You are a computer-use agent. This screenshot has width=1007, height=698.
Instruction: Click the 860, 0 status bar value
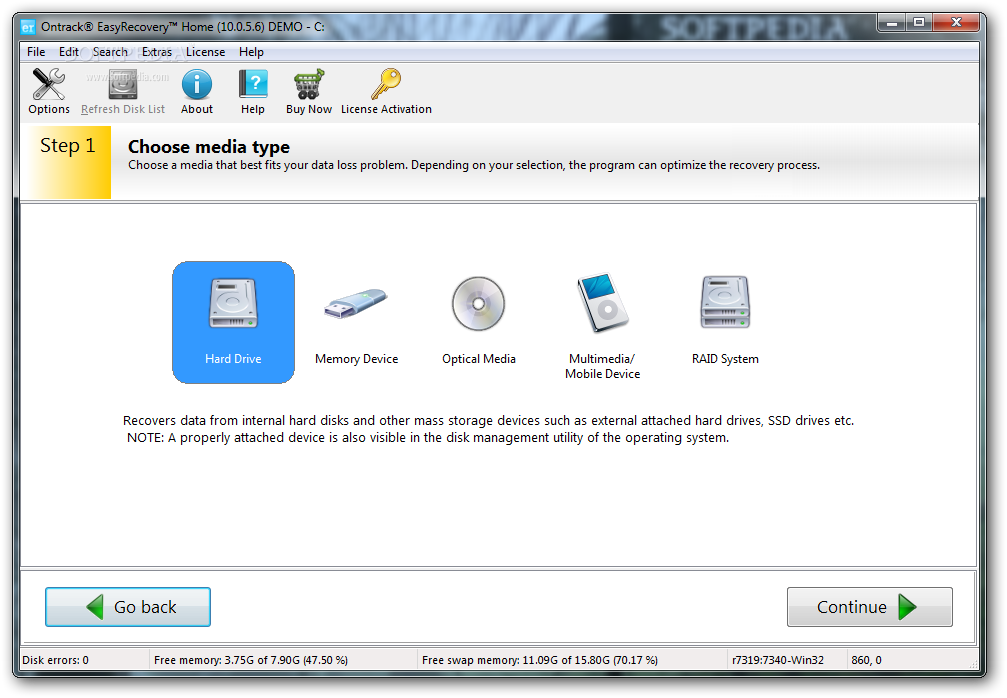[866, 660]
